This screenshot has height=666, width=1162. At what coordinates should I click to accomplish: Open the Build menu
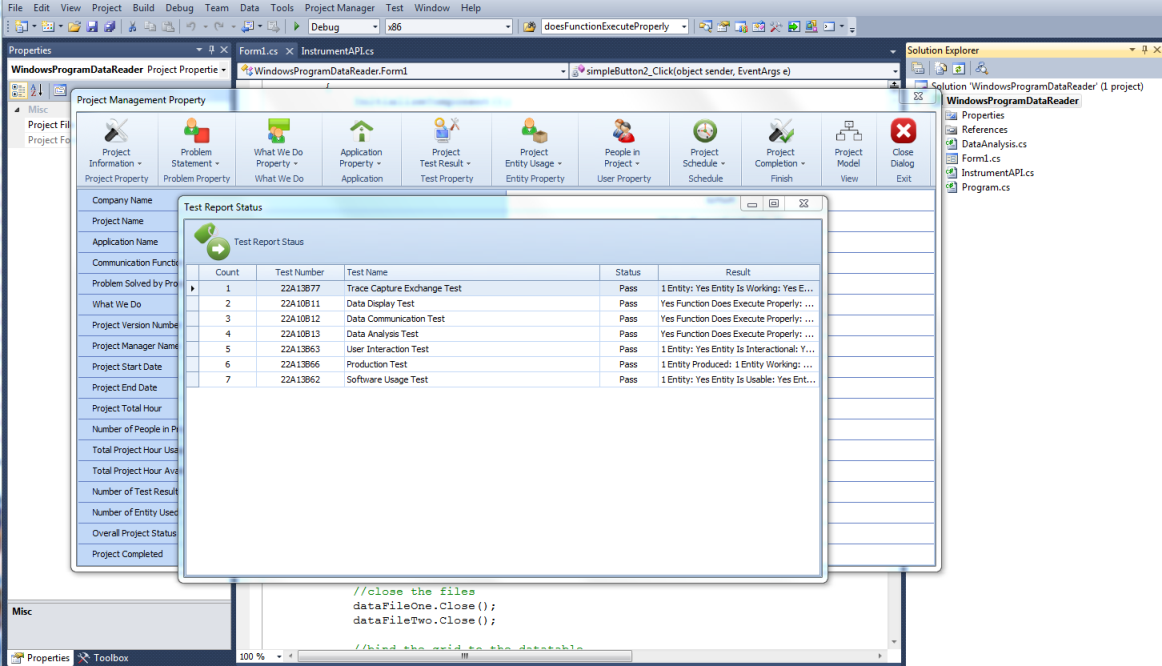[x=143, y=7]
